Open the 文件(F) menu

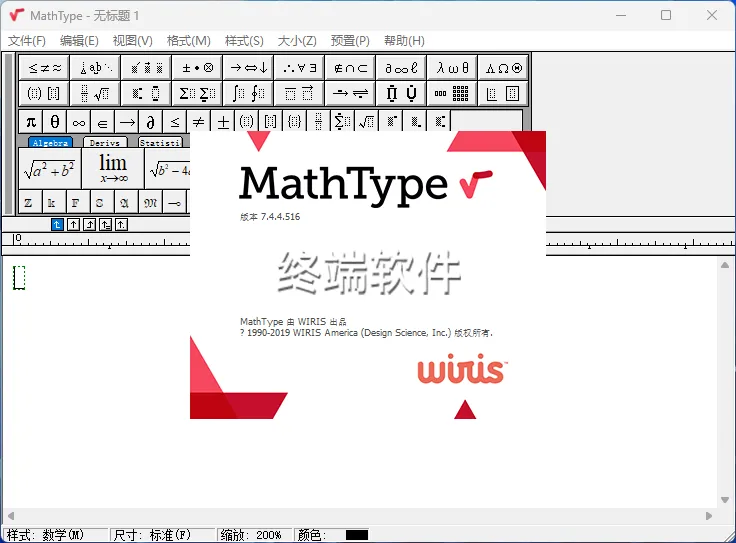tap(27, 41)
